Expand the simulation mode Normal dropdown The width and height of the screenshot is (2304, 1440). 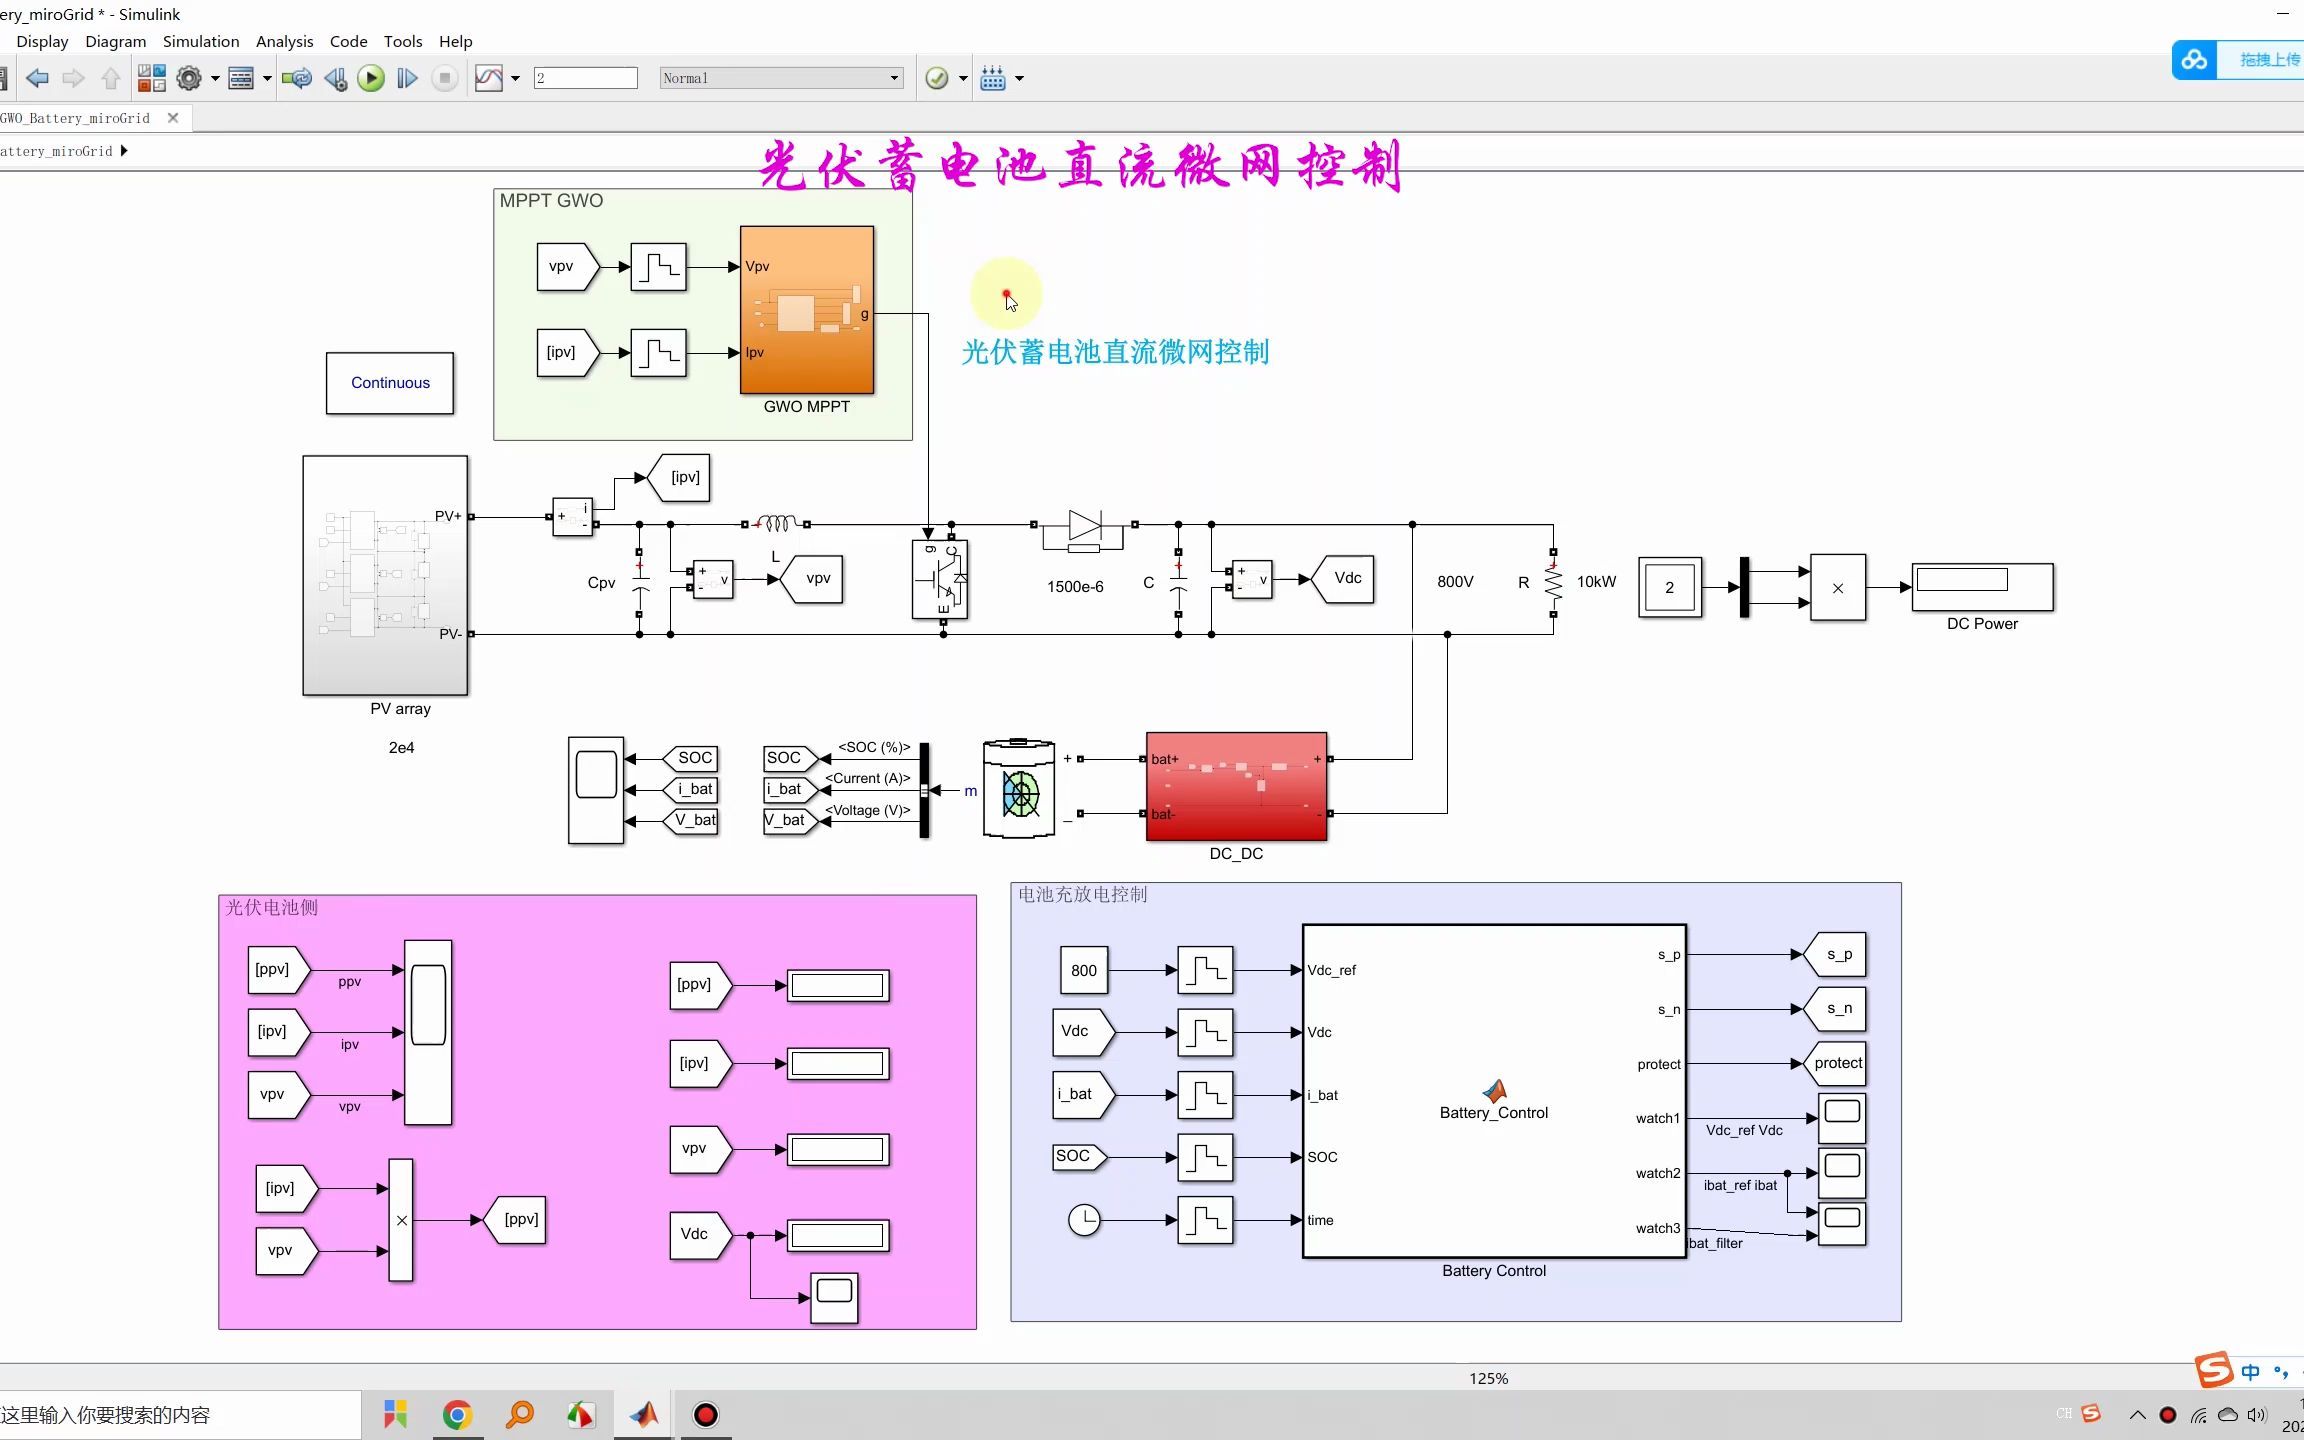(894, 78)
